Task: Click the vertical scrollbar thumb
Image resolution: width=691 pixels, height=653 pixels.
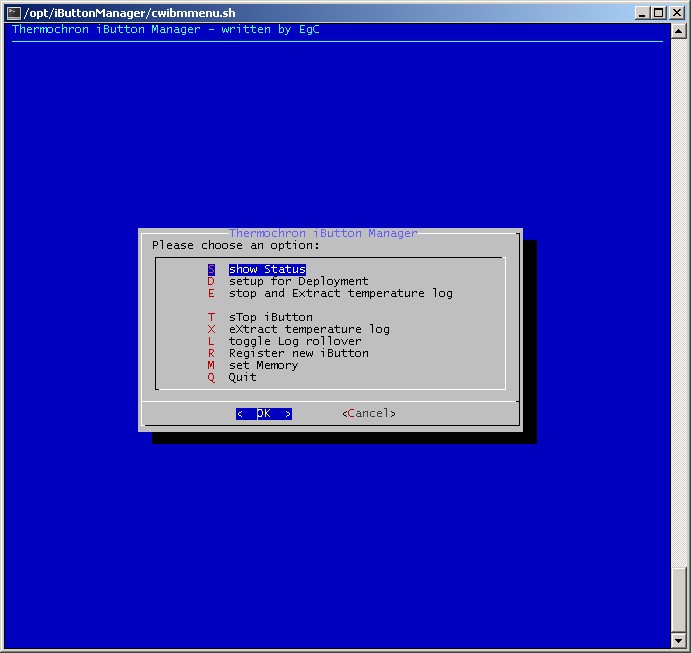Action: coord(679,600)
